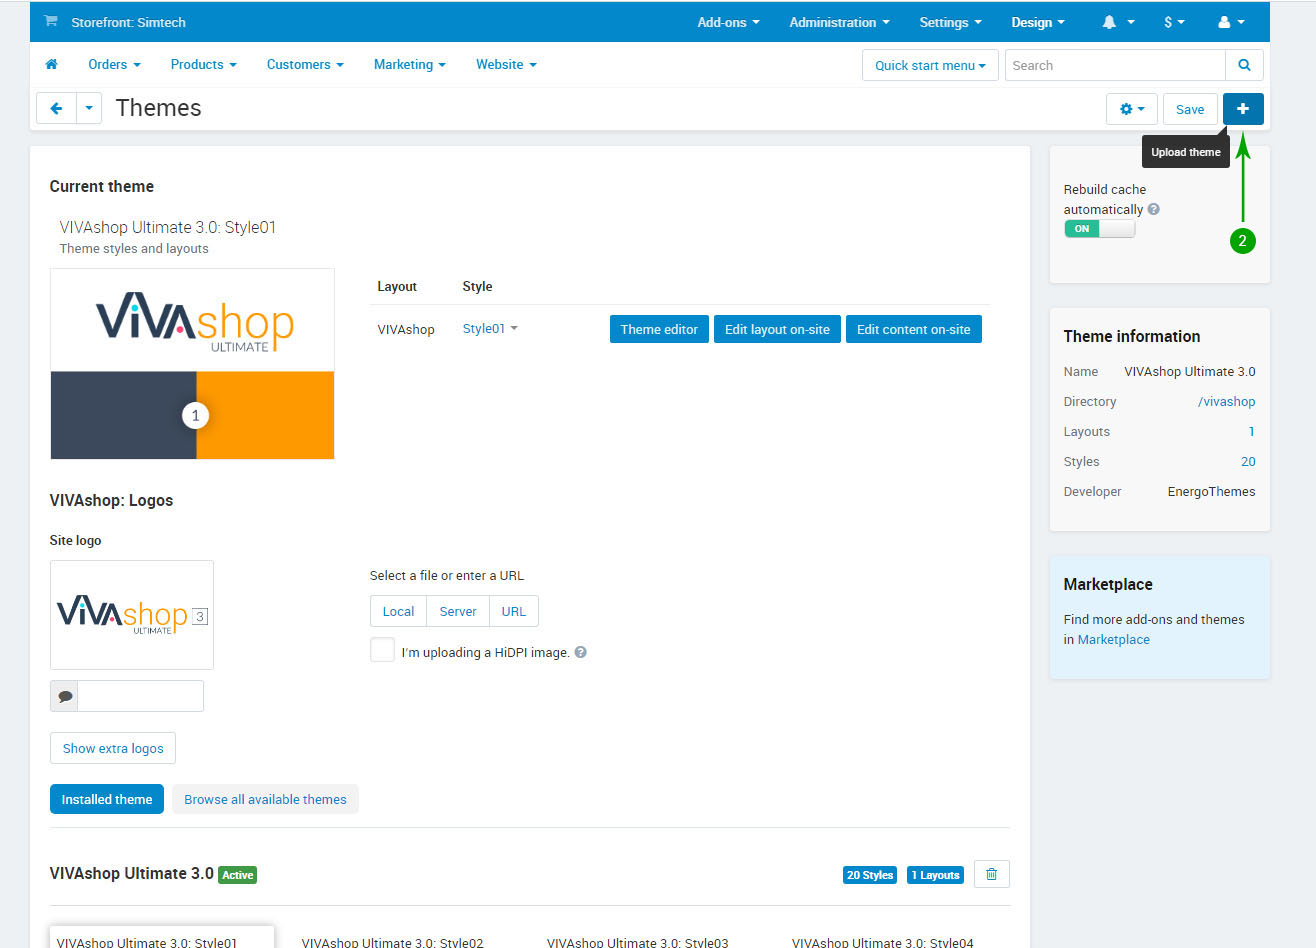Open the Style01 style dropdown

490,328
